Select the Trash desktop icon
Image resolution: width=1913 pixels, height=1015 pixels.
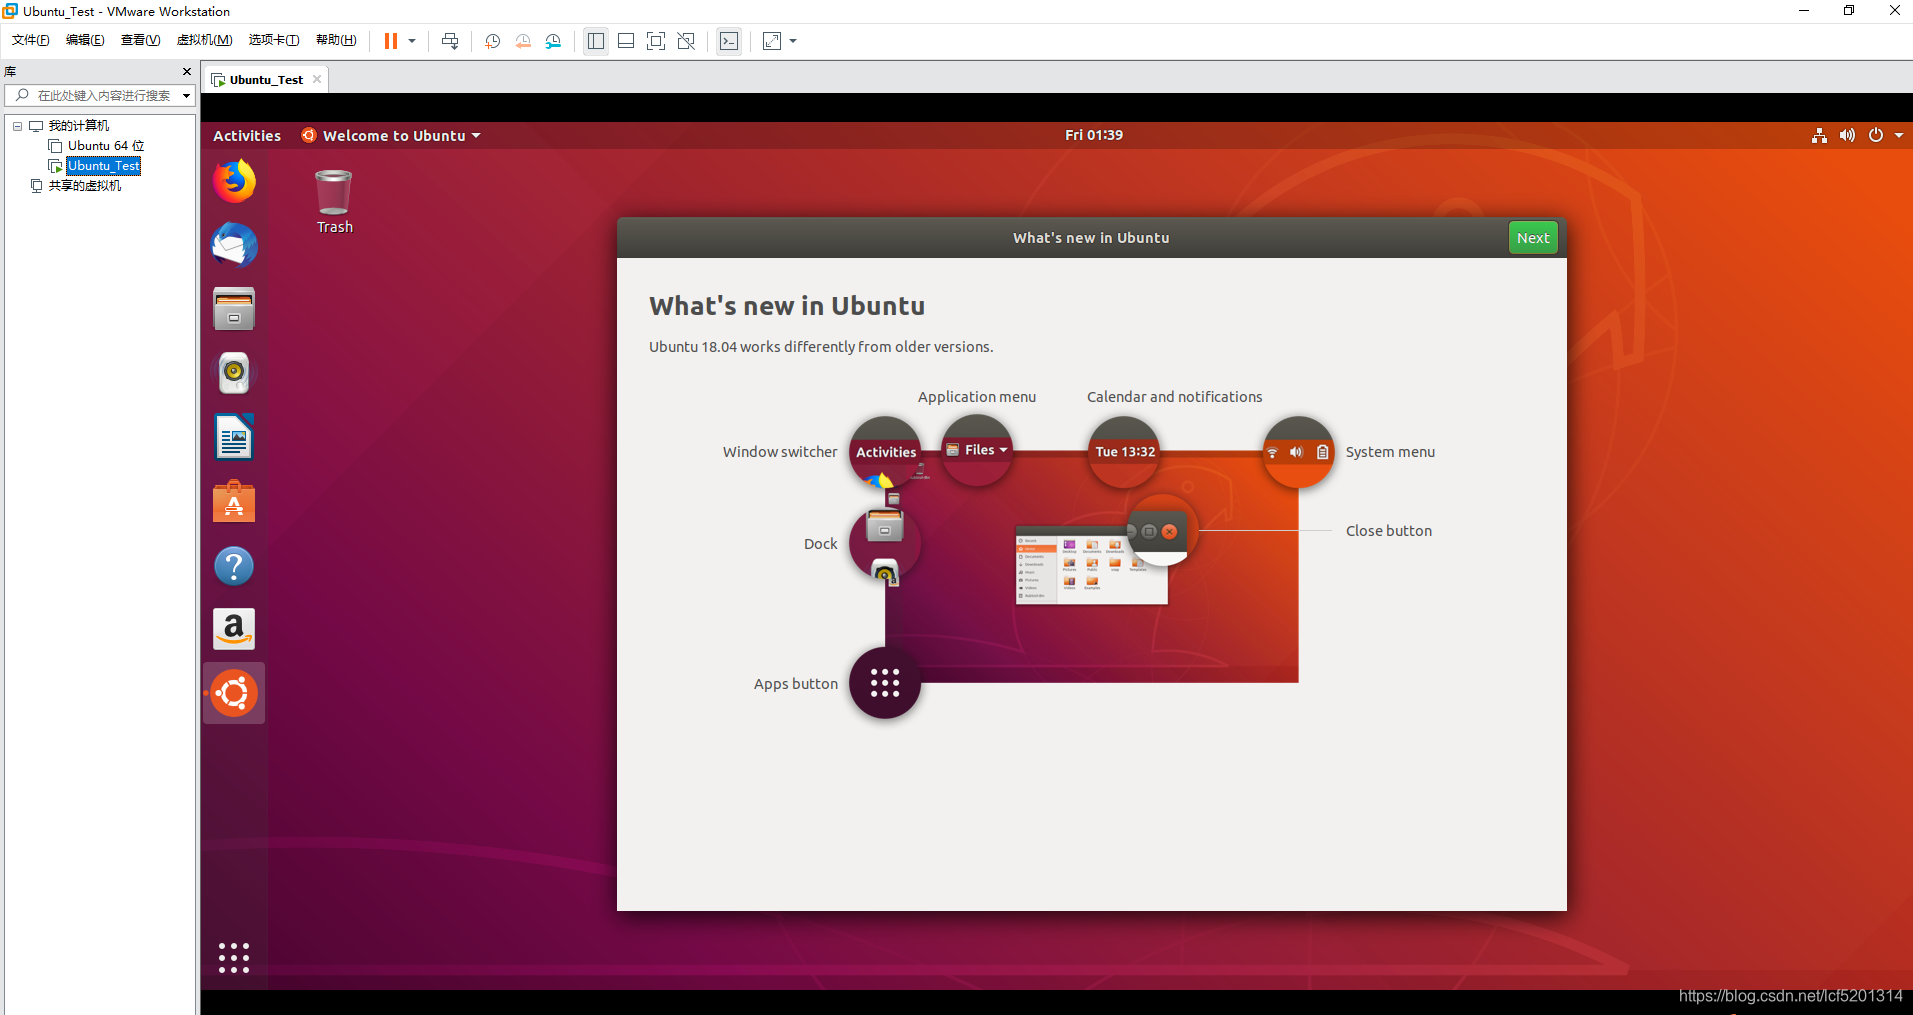334,201
